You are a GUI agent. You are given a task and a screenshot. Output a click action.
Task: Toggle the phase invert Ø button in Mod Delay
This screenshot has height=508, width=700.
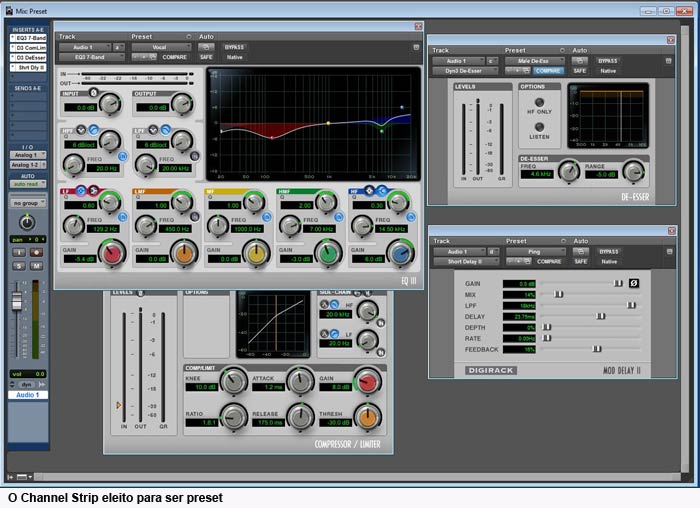click(634, 283)
